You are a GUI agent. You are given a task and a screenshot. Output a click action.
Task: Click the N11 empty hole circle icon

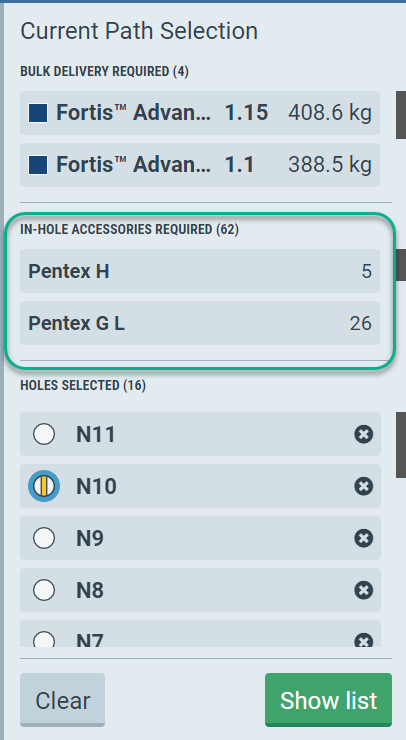point(44,434)
